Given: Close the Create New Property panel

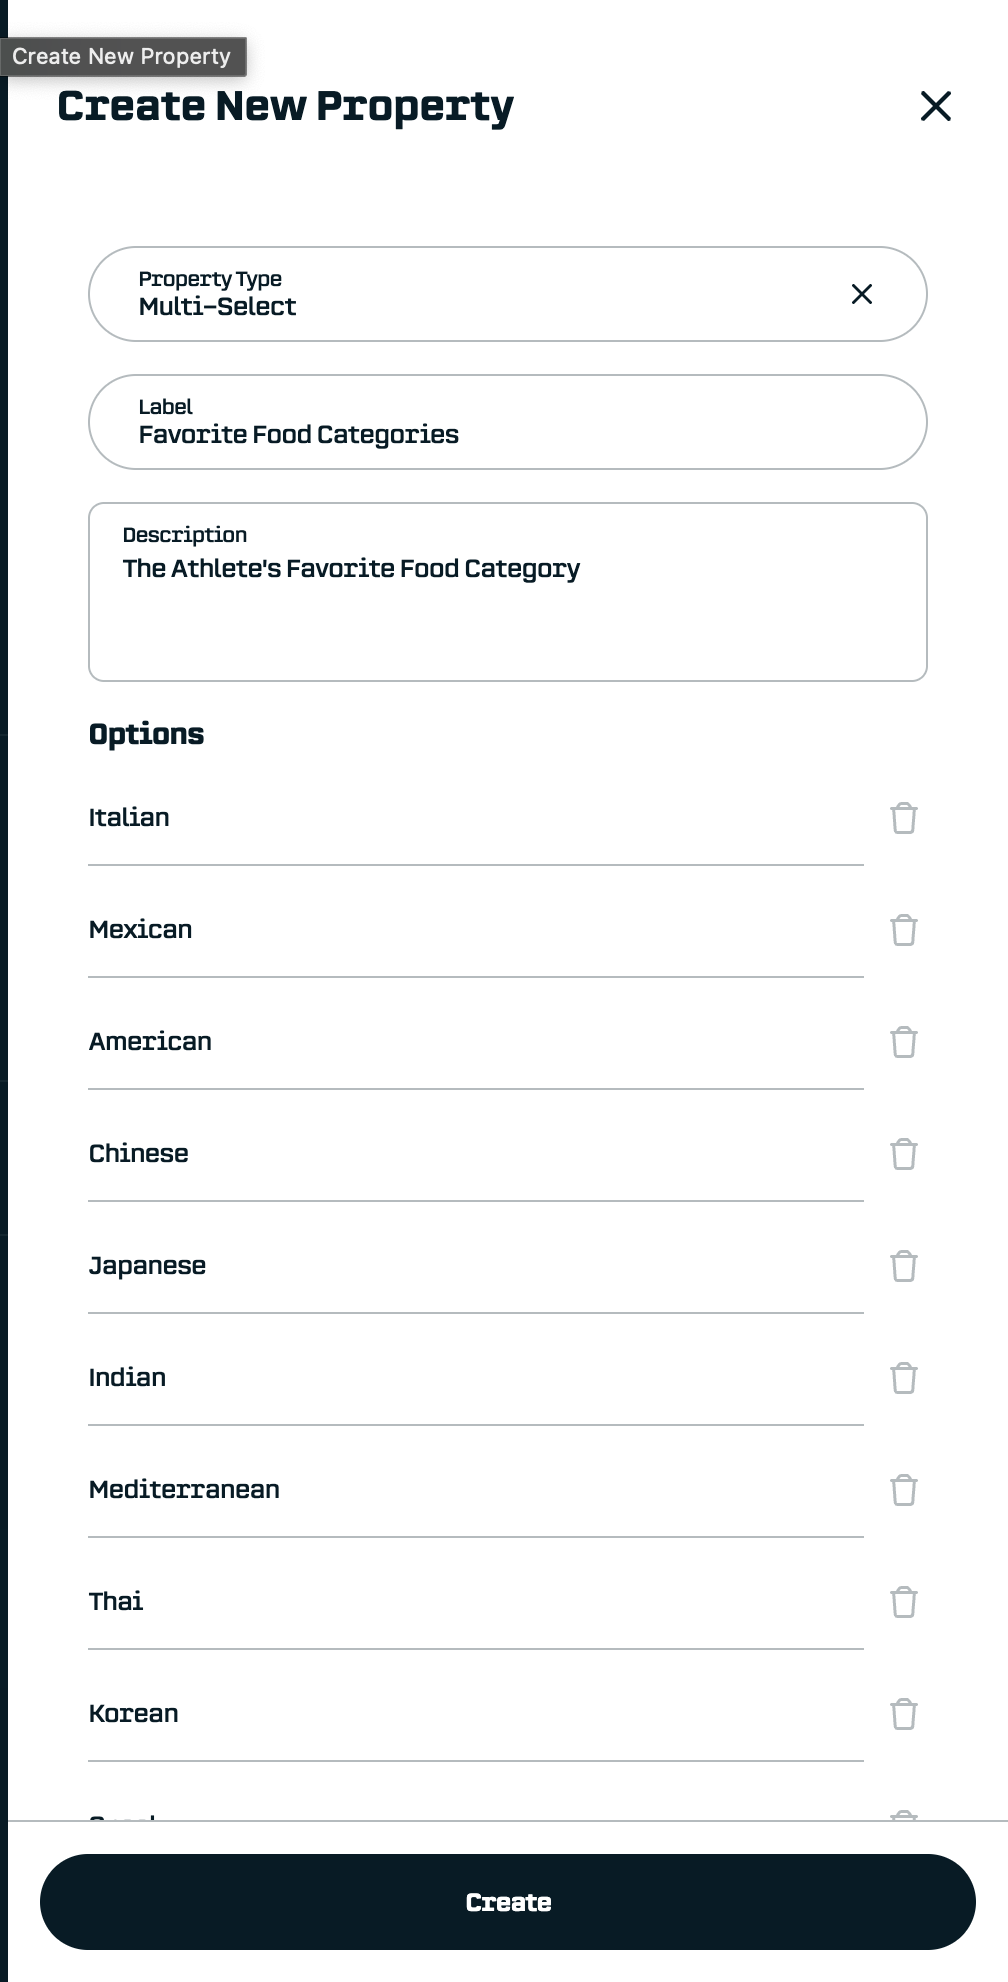Looking at the screenshot, I should [935, 106].
